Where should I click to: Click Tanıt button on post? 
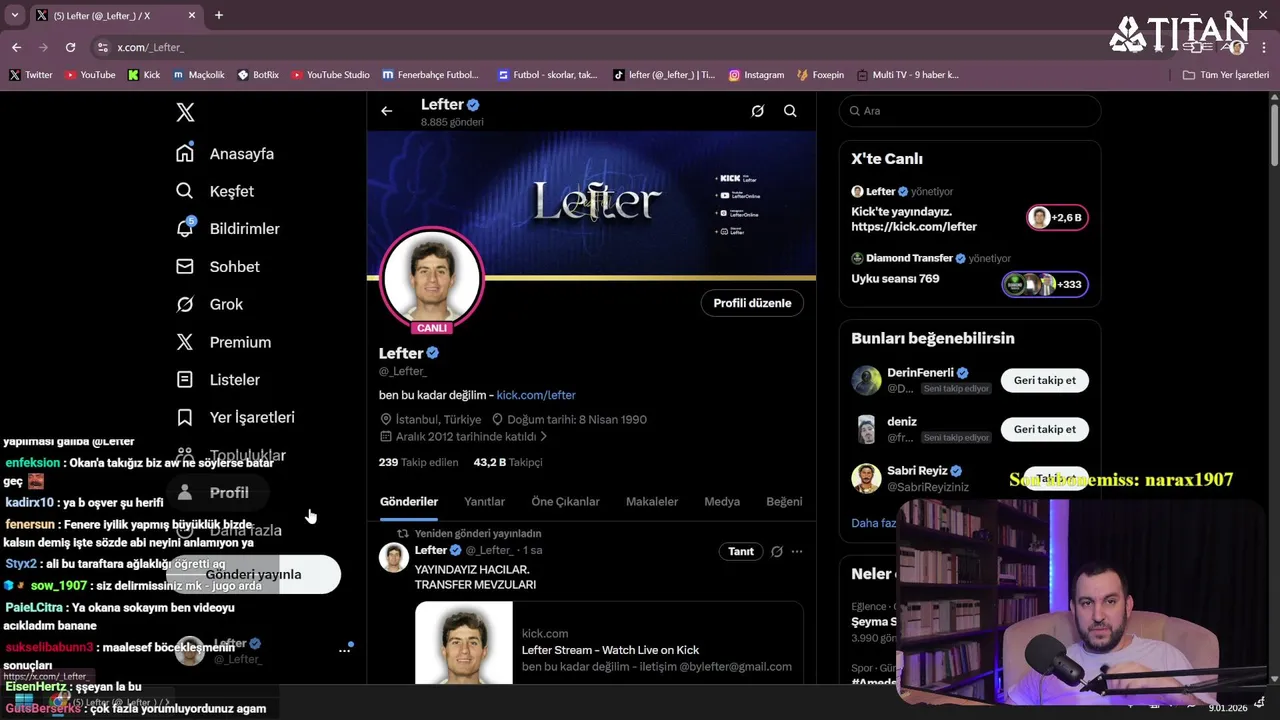pyautogui.click(x=741, y=551)
